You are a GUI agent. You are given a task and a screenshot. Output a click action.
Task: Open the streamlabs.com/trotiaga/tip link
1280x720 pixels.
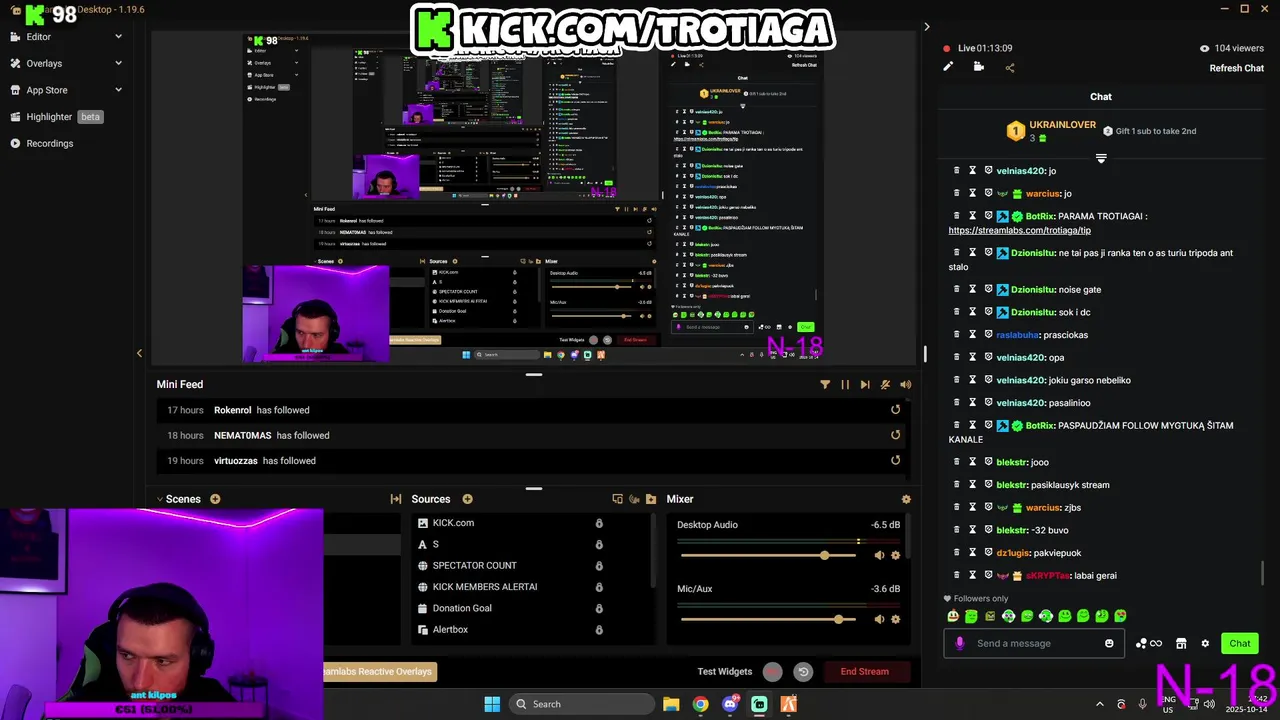1020,231
